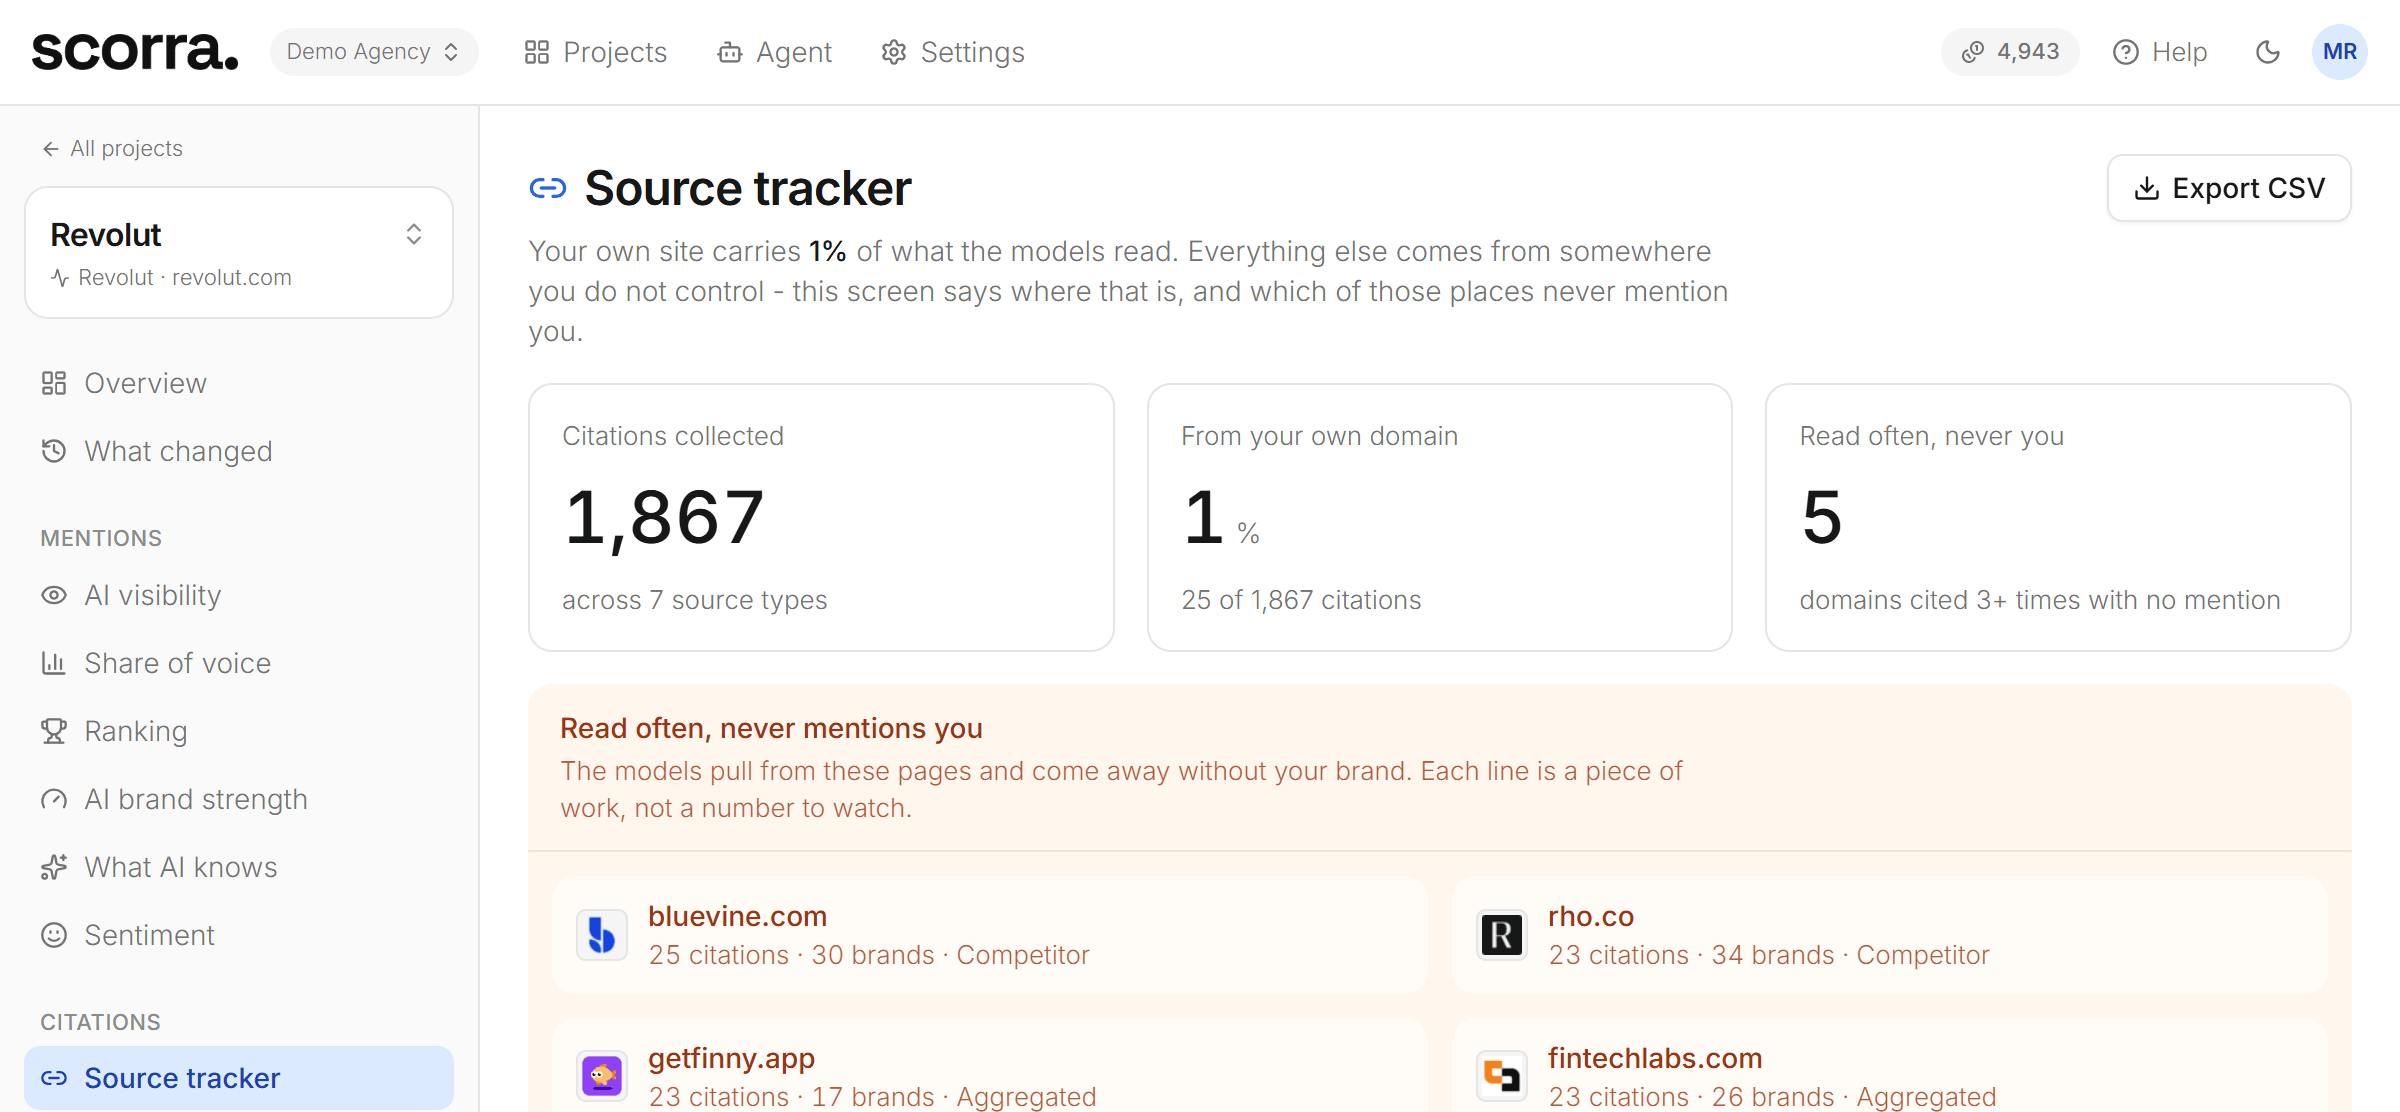The height and width of the screenshot is (1112, 2400).
Task: Click the CITATIONS section label
Action: pos(100,1022)
